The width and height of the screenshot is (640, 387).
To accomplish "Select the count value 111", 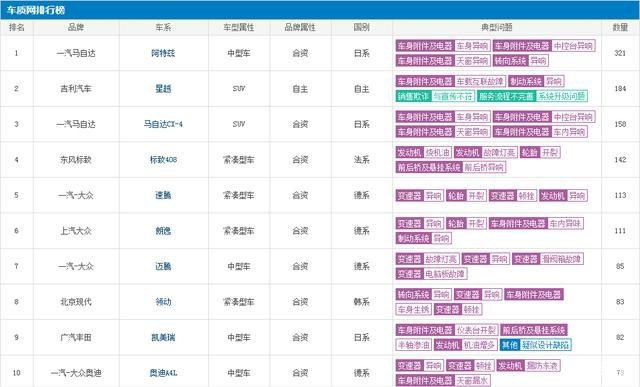I will coord(620,231).
